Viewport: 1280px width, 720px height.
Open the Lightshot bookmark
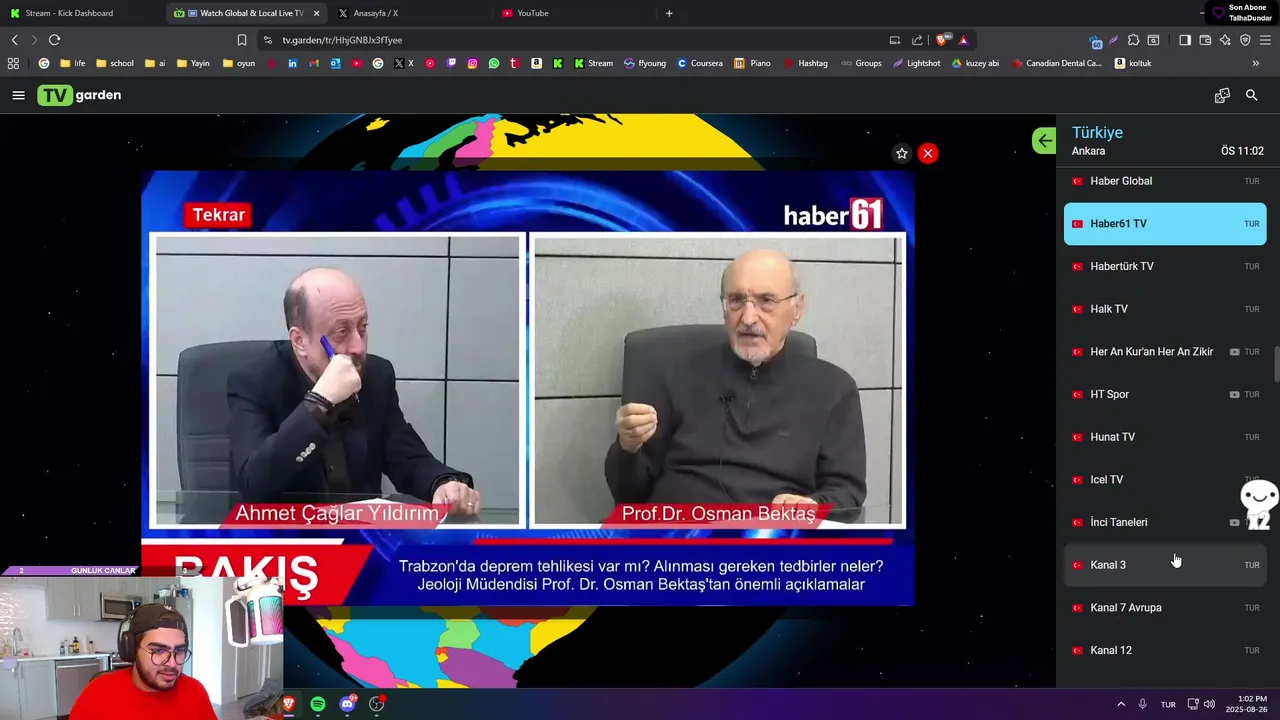pyautogui.click(x=917, y=63)
